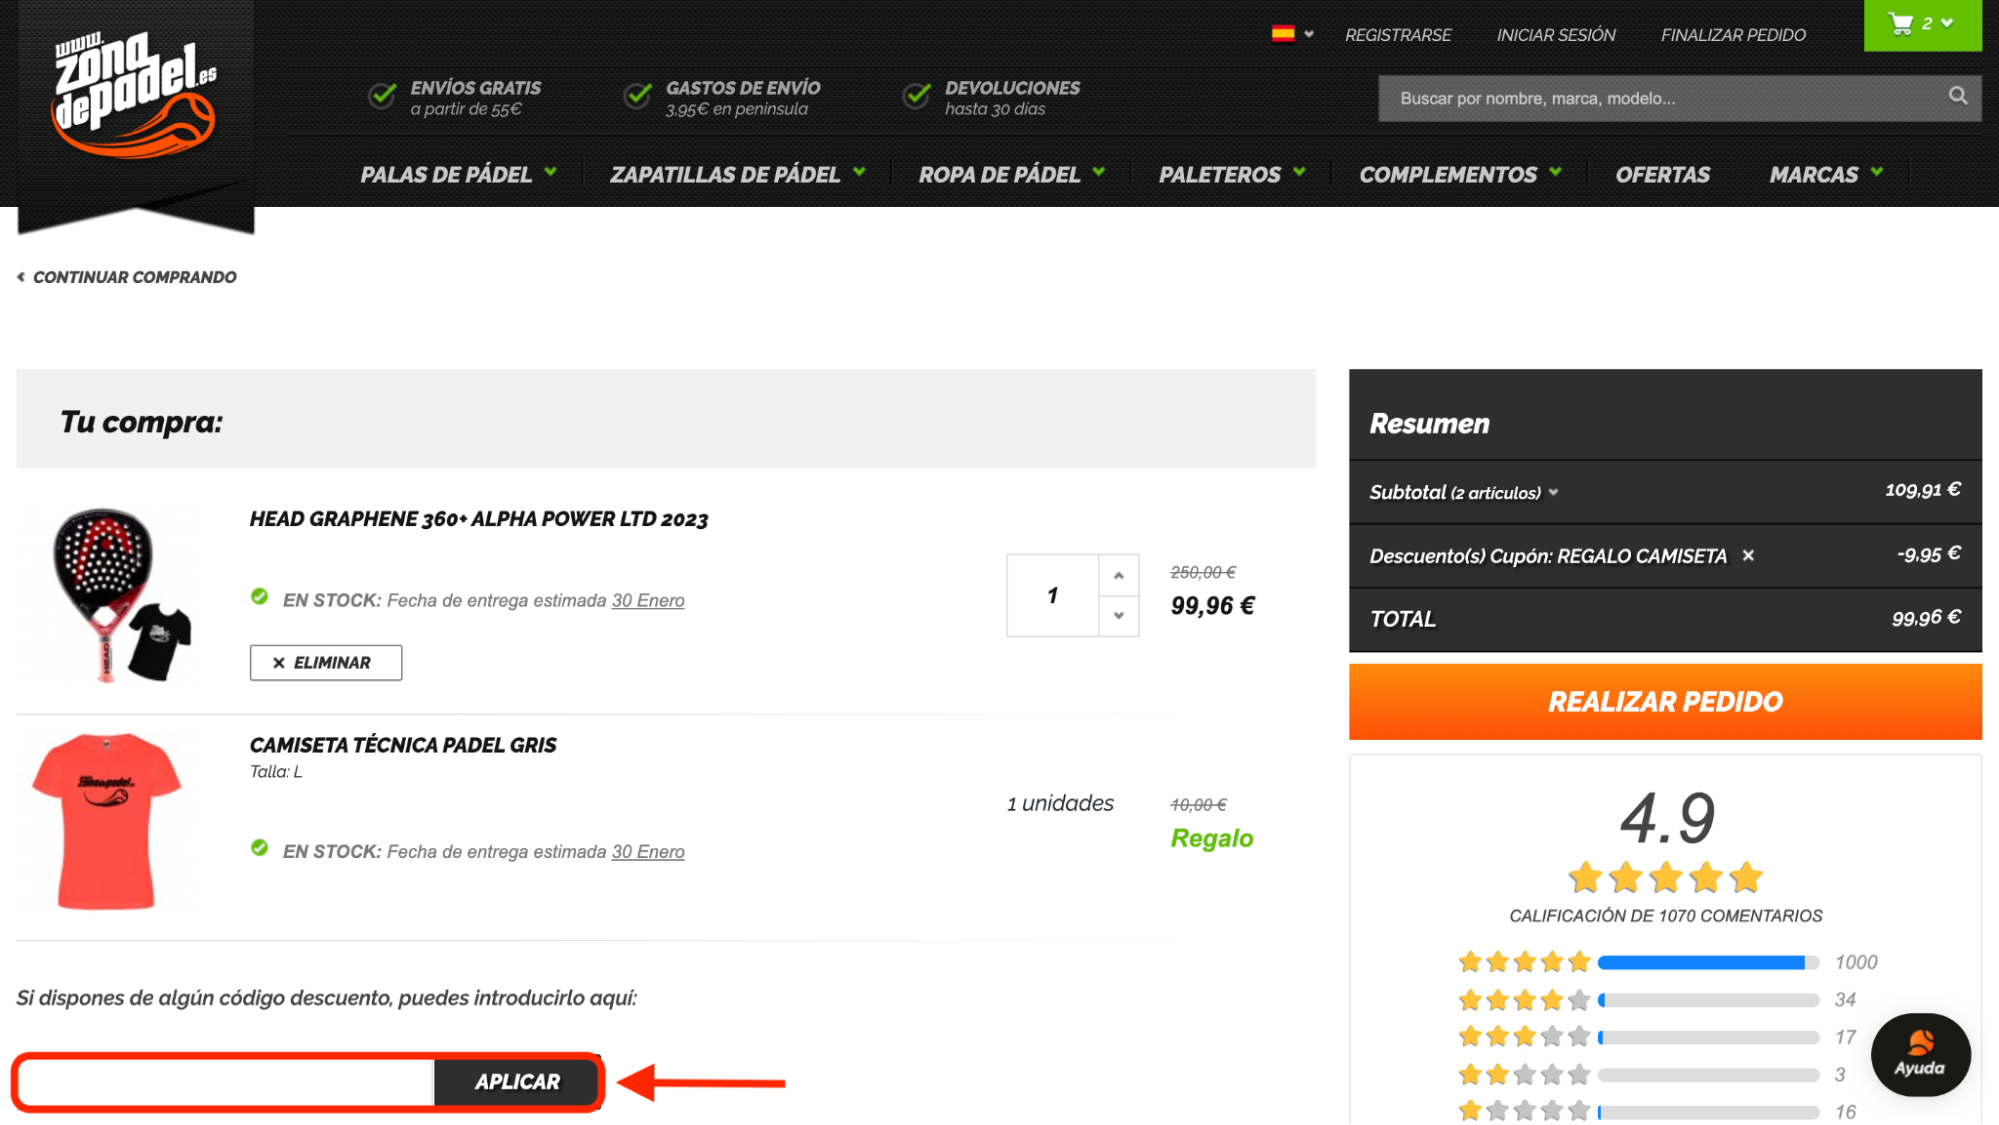Screen dimensions: 1999x1125
Task: Click Calificación de 1070 Comentarios text
Action: click(1665, 916)
